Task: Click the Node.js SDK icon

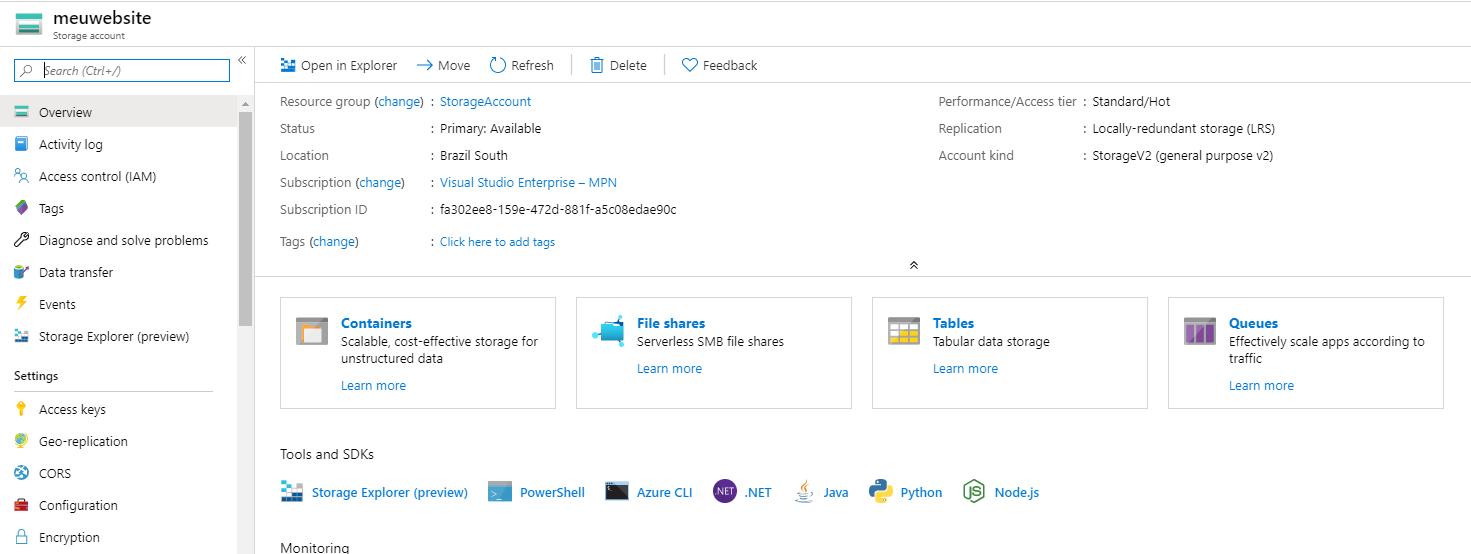Action: [x=973, y=492]
